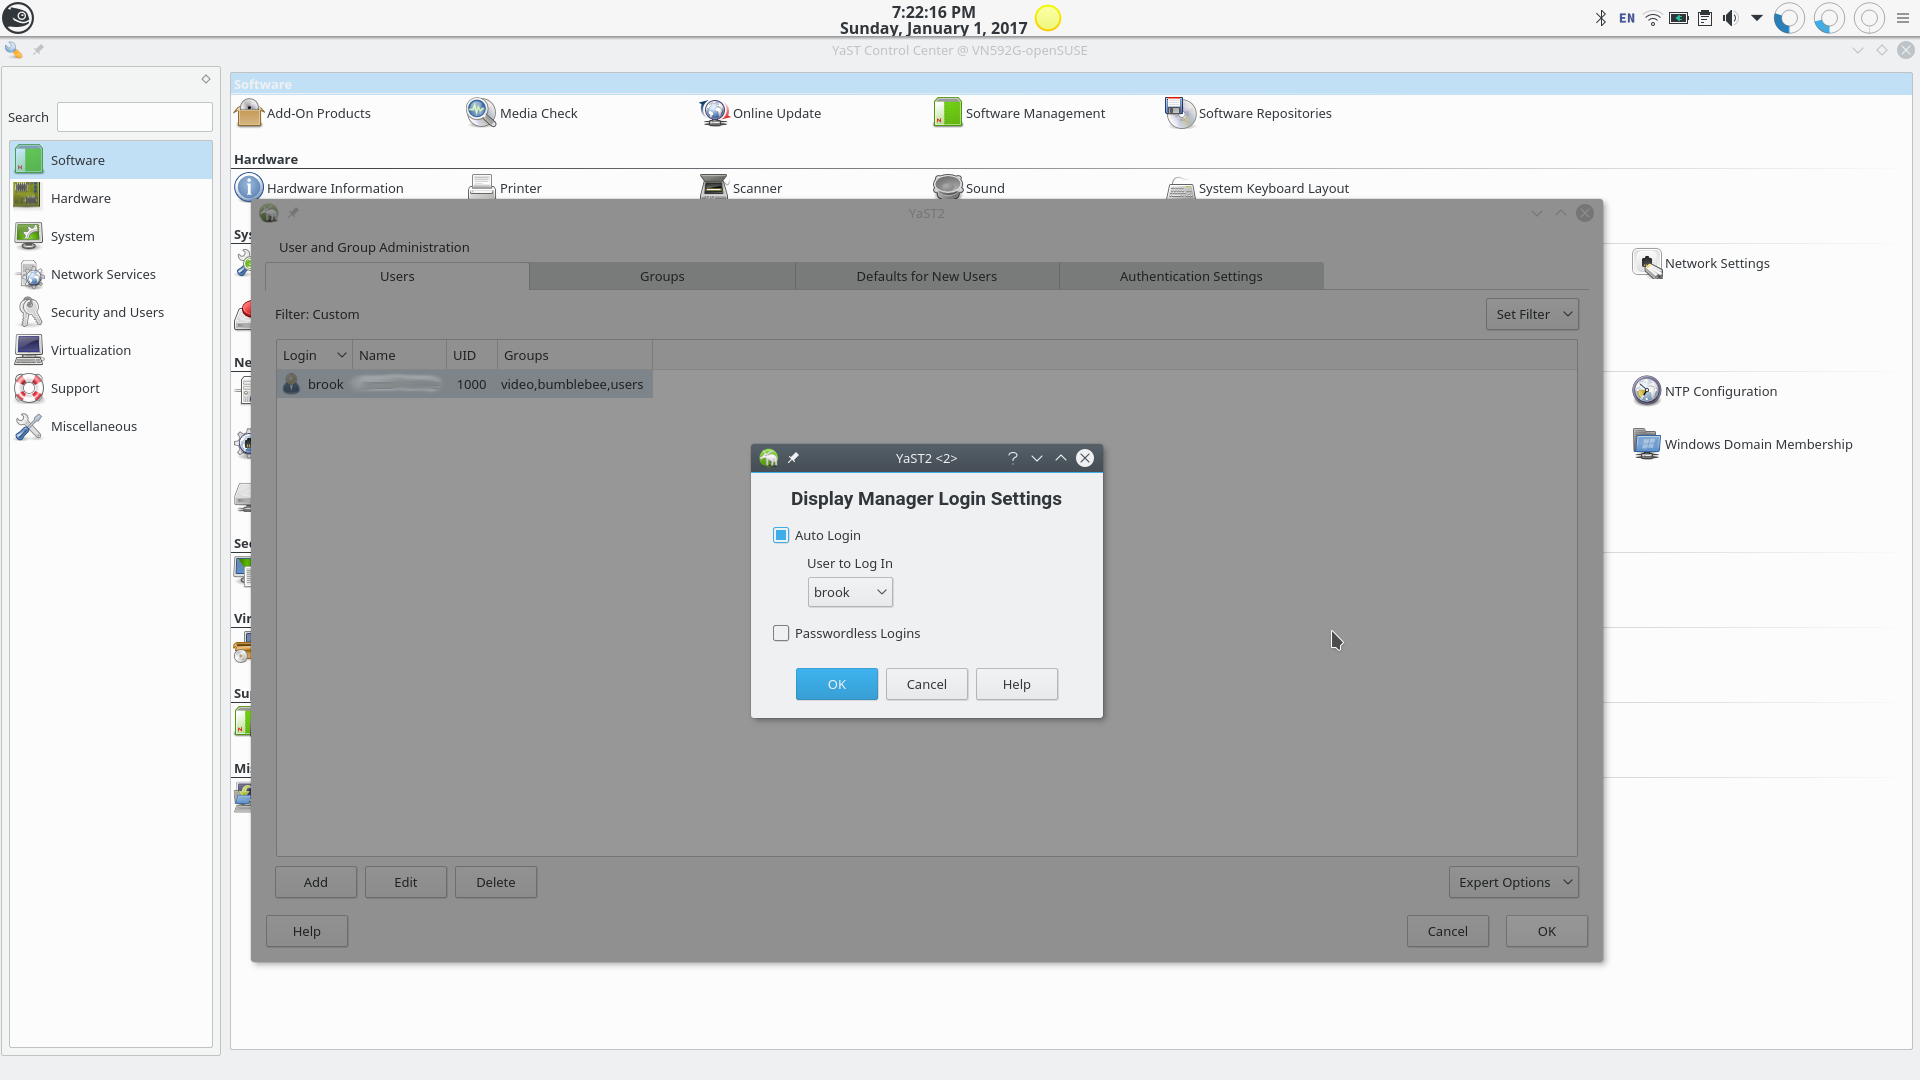Click the YaST search field
Image resolution: width=1920 pixels, height=1080 pixels.
pyautogui.click(x=135, y=117)
